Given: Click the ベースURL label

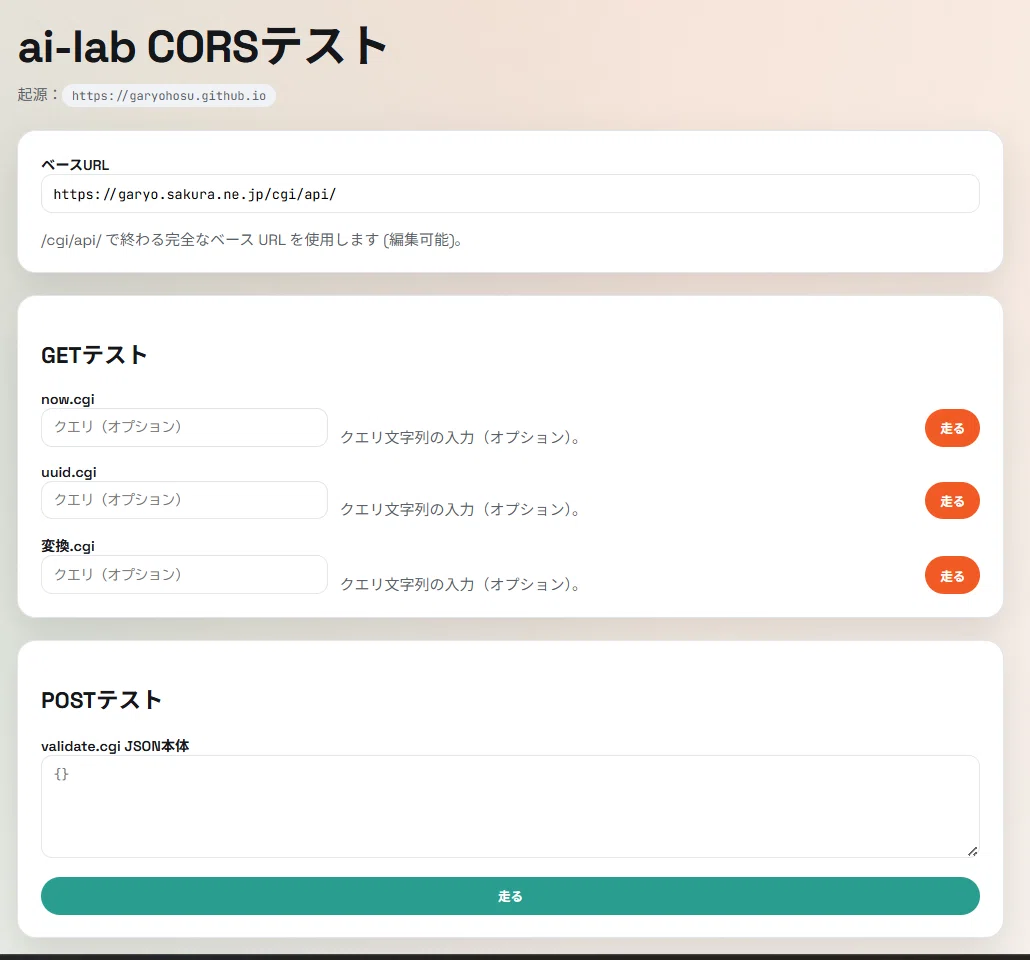Looking at the screenshot, I should (75, 165).
